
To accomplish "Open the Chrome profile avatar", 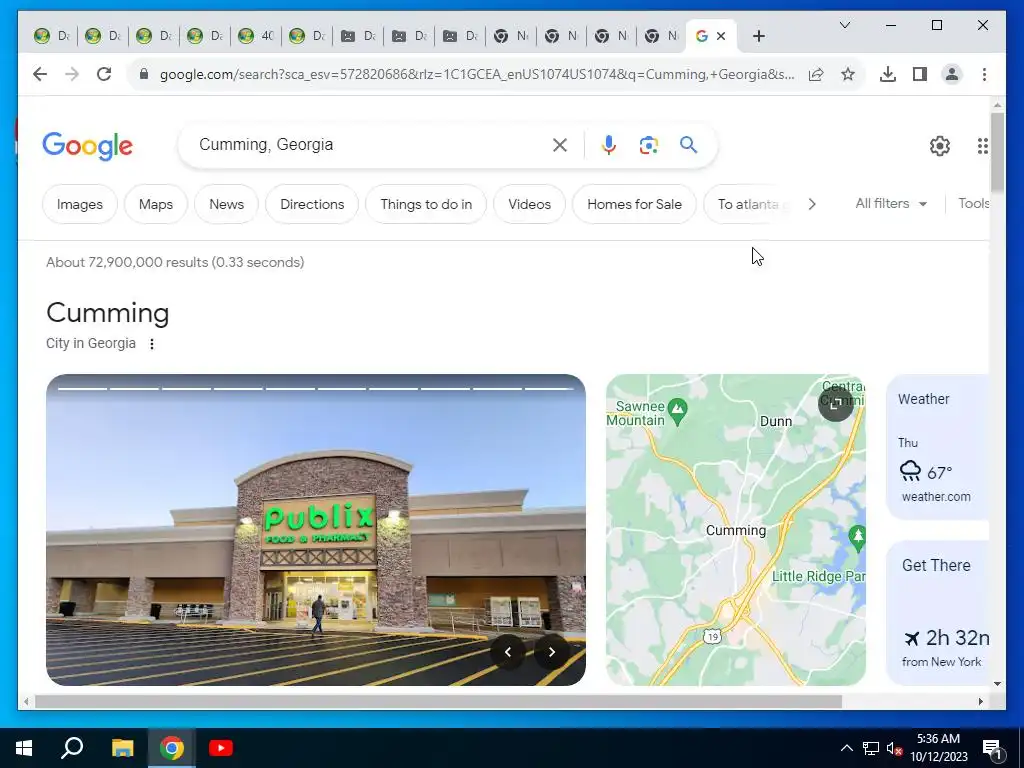I will pos(952,74).
